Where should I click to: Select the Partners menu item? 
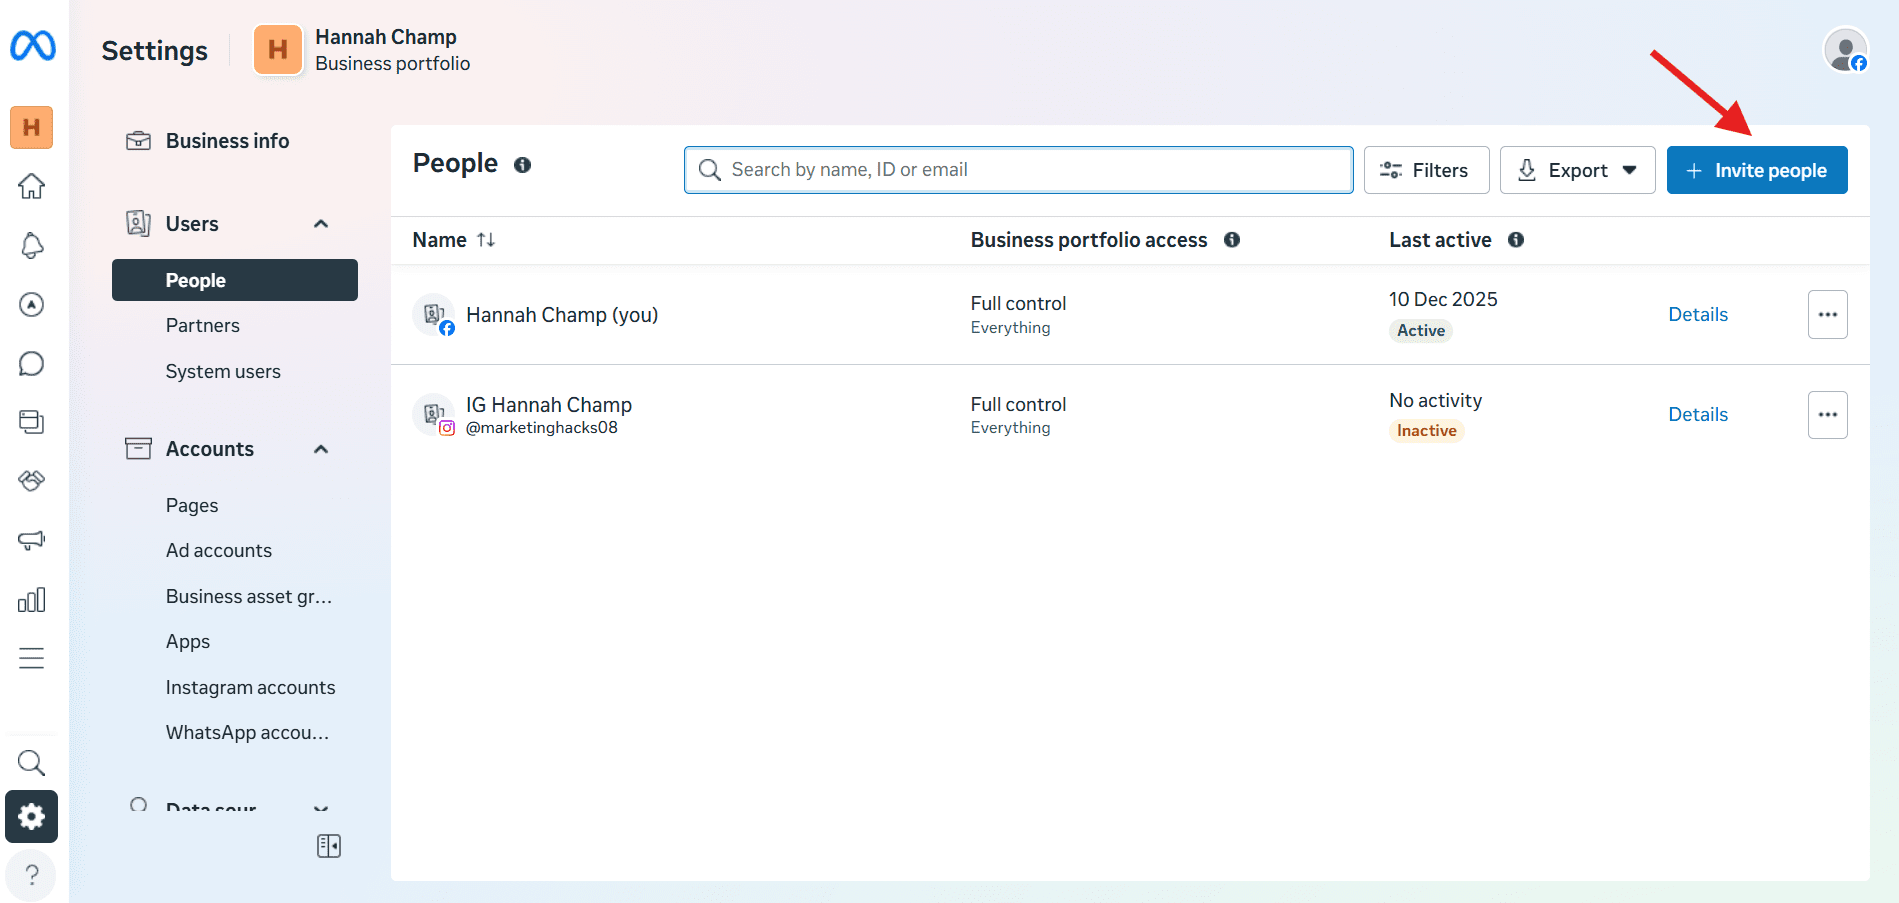202,325
